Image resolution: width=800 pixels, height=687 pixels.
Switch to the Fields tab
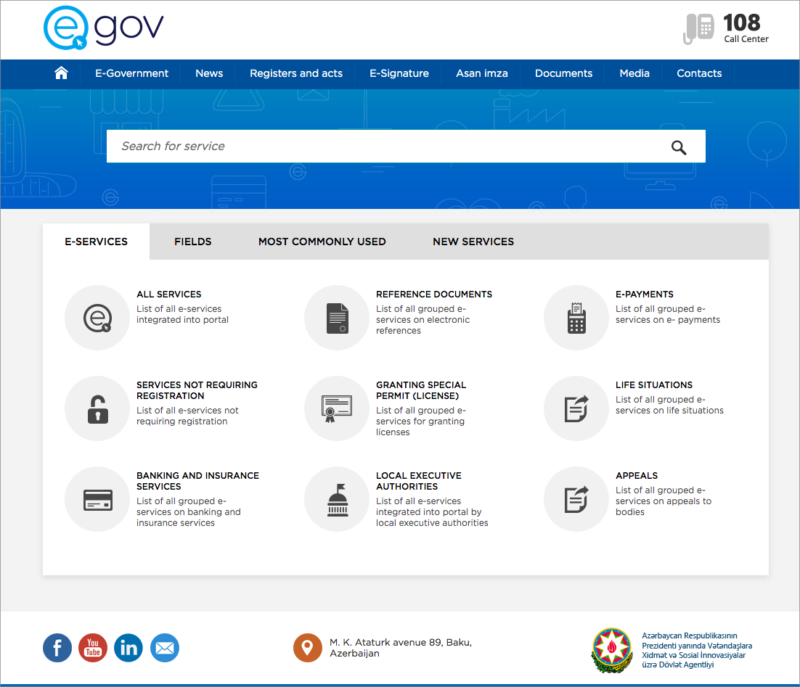[192, 242]
